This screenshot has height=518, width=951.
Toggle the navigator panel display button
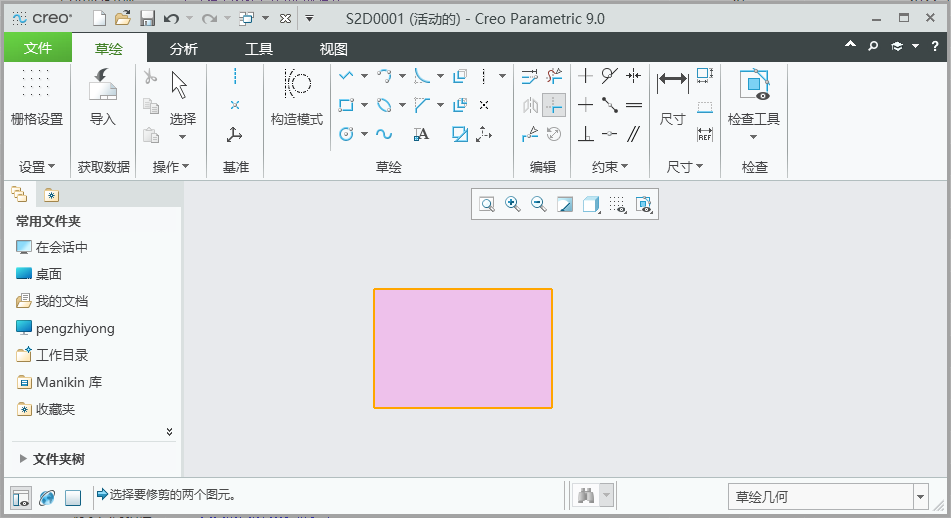tap(21, 497)
